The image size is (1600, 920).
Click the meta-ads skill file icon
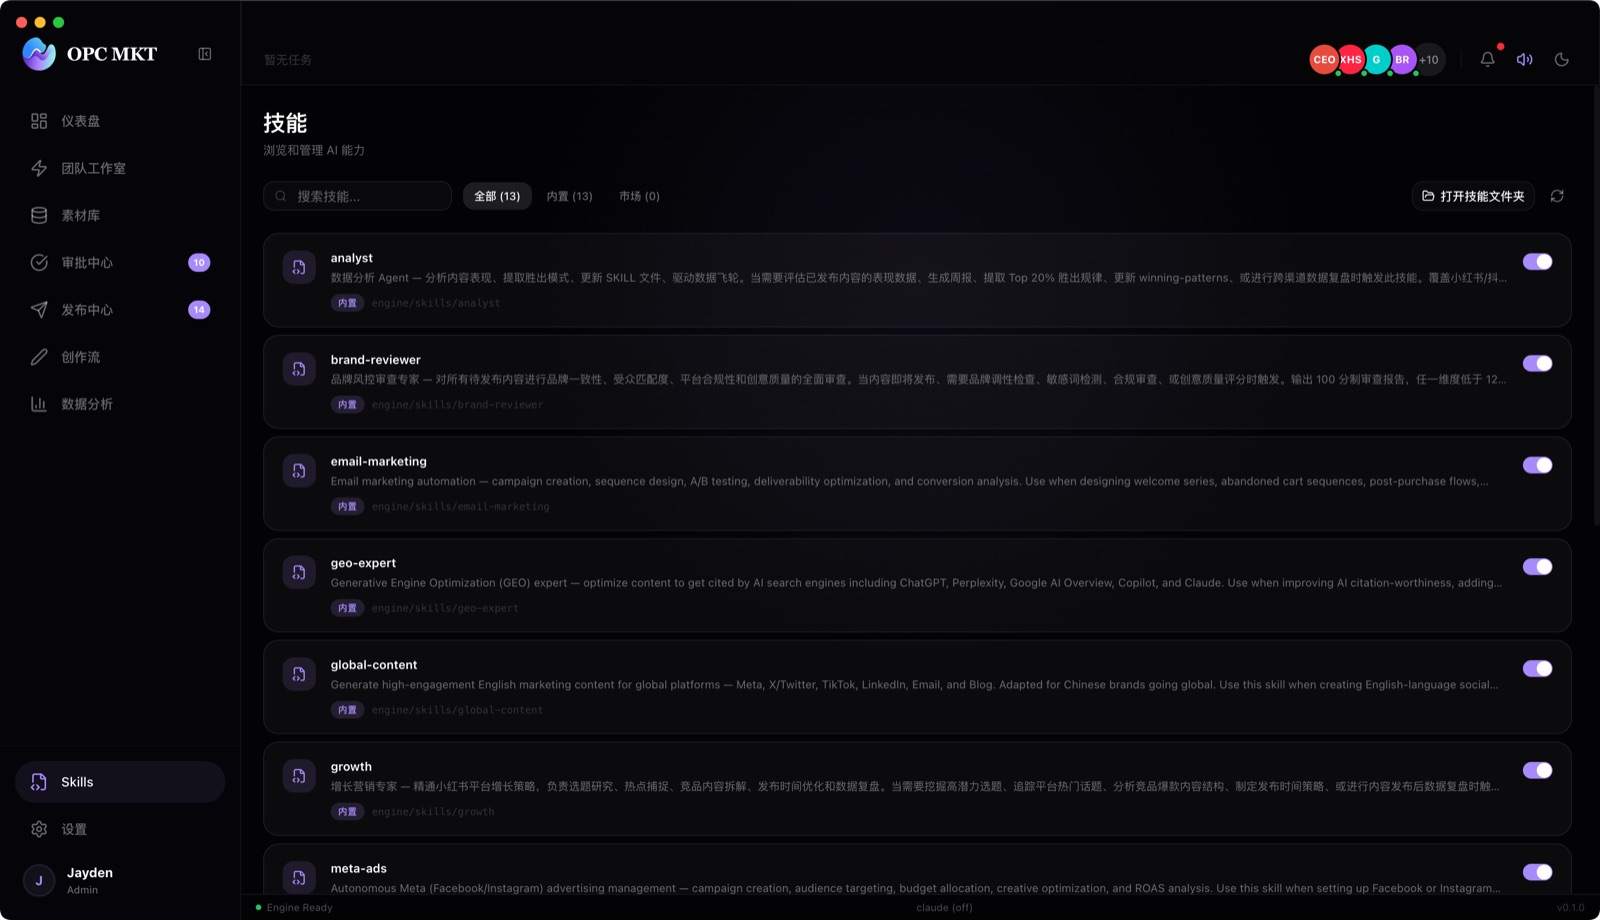point(299,877)
